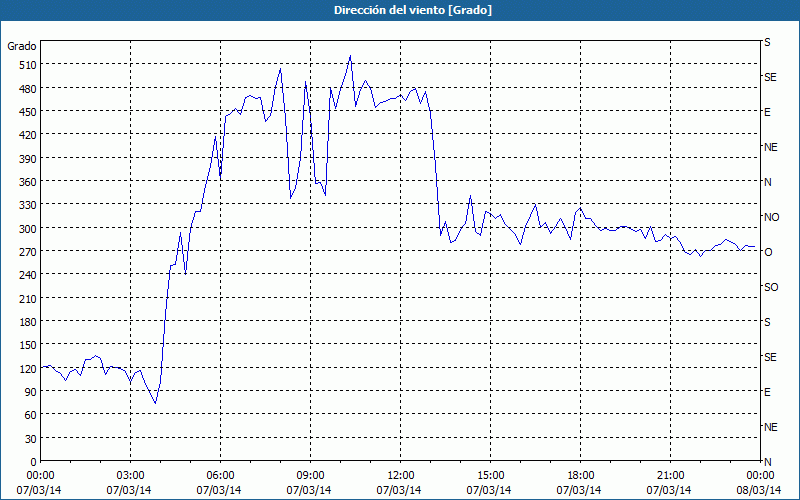The width and height of the screenshot is (800, 500).
Task: Select the 'SE' compass label near the 480 level
Action: (x=770, y=78)
